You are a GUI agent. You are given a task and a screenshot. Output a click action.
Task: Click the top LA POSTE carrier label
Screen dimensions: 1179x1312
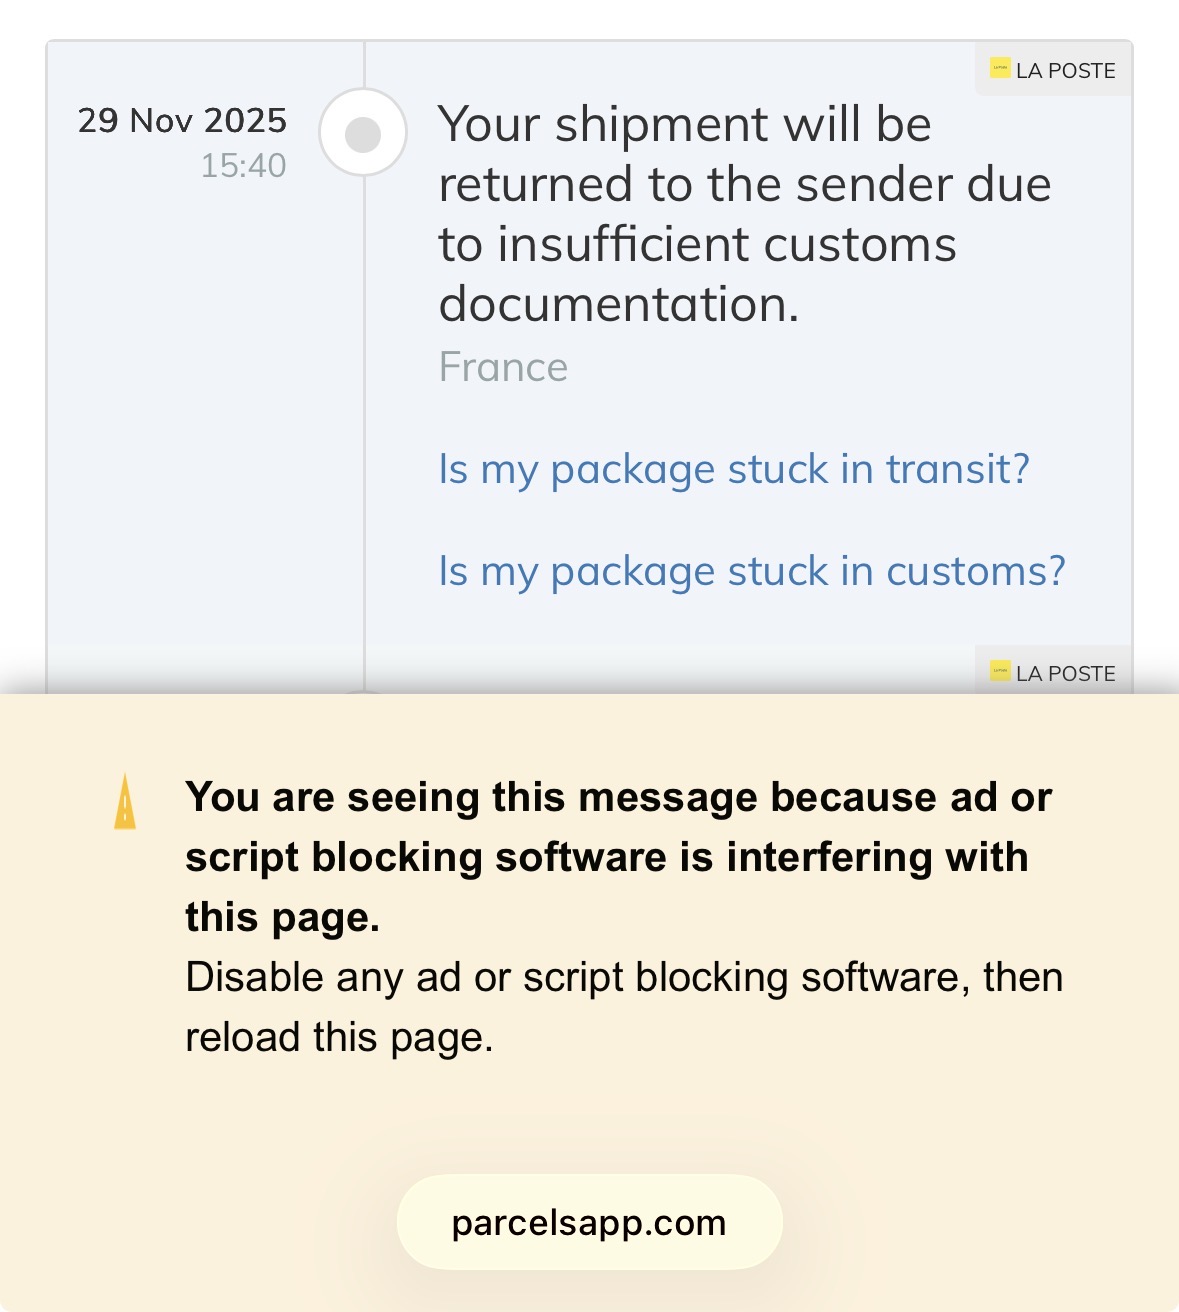tap(1065, 71)
